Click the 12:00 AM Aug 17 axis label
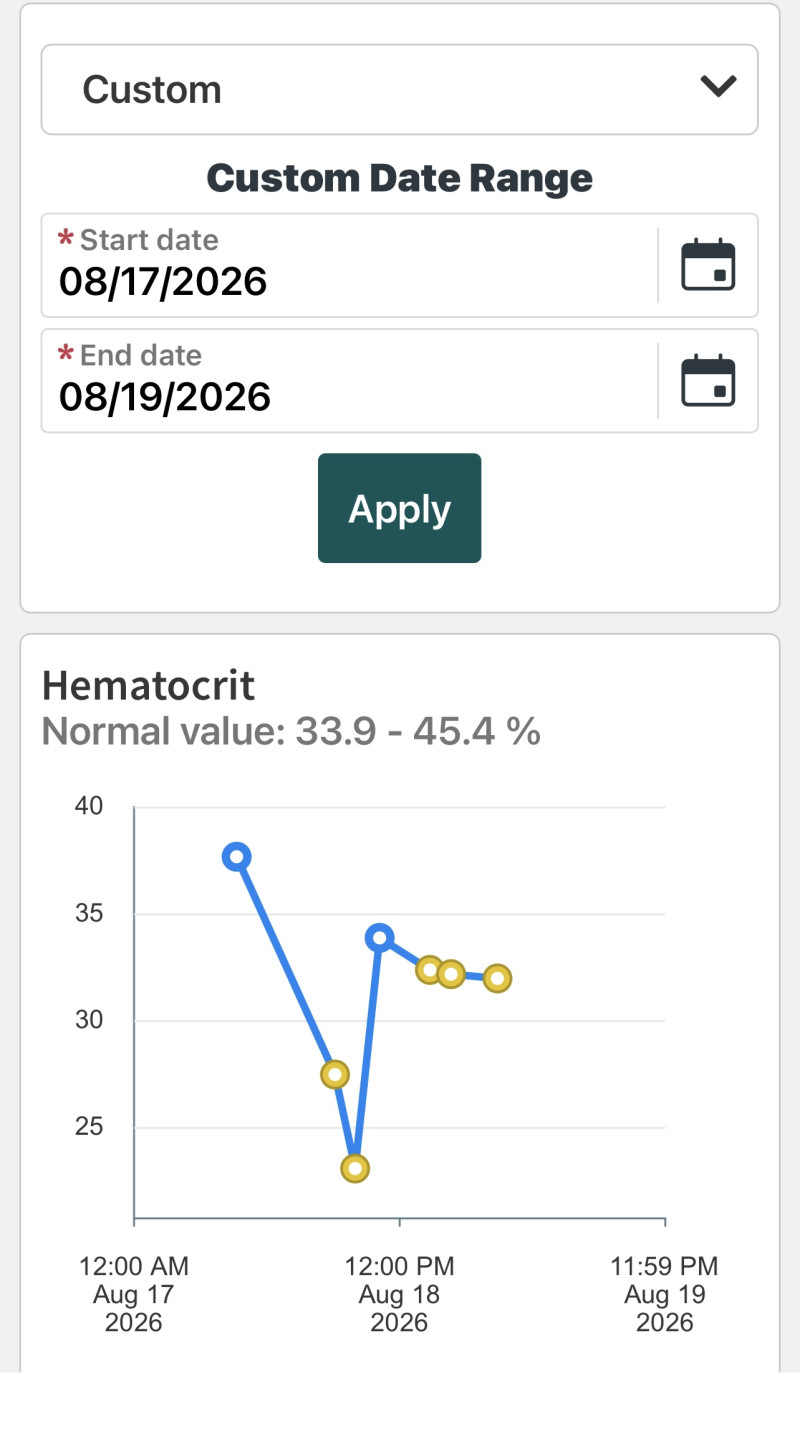 [x=134, y=1294]
